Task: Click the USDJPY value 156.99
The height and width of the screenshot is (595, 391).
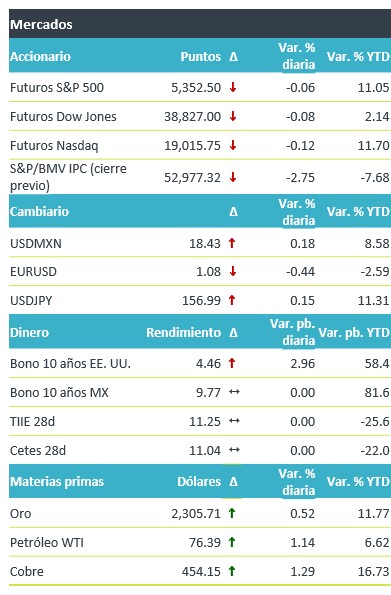Action: tap(201, 301)
